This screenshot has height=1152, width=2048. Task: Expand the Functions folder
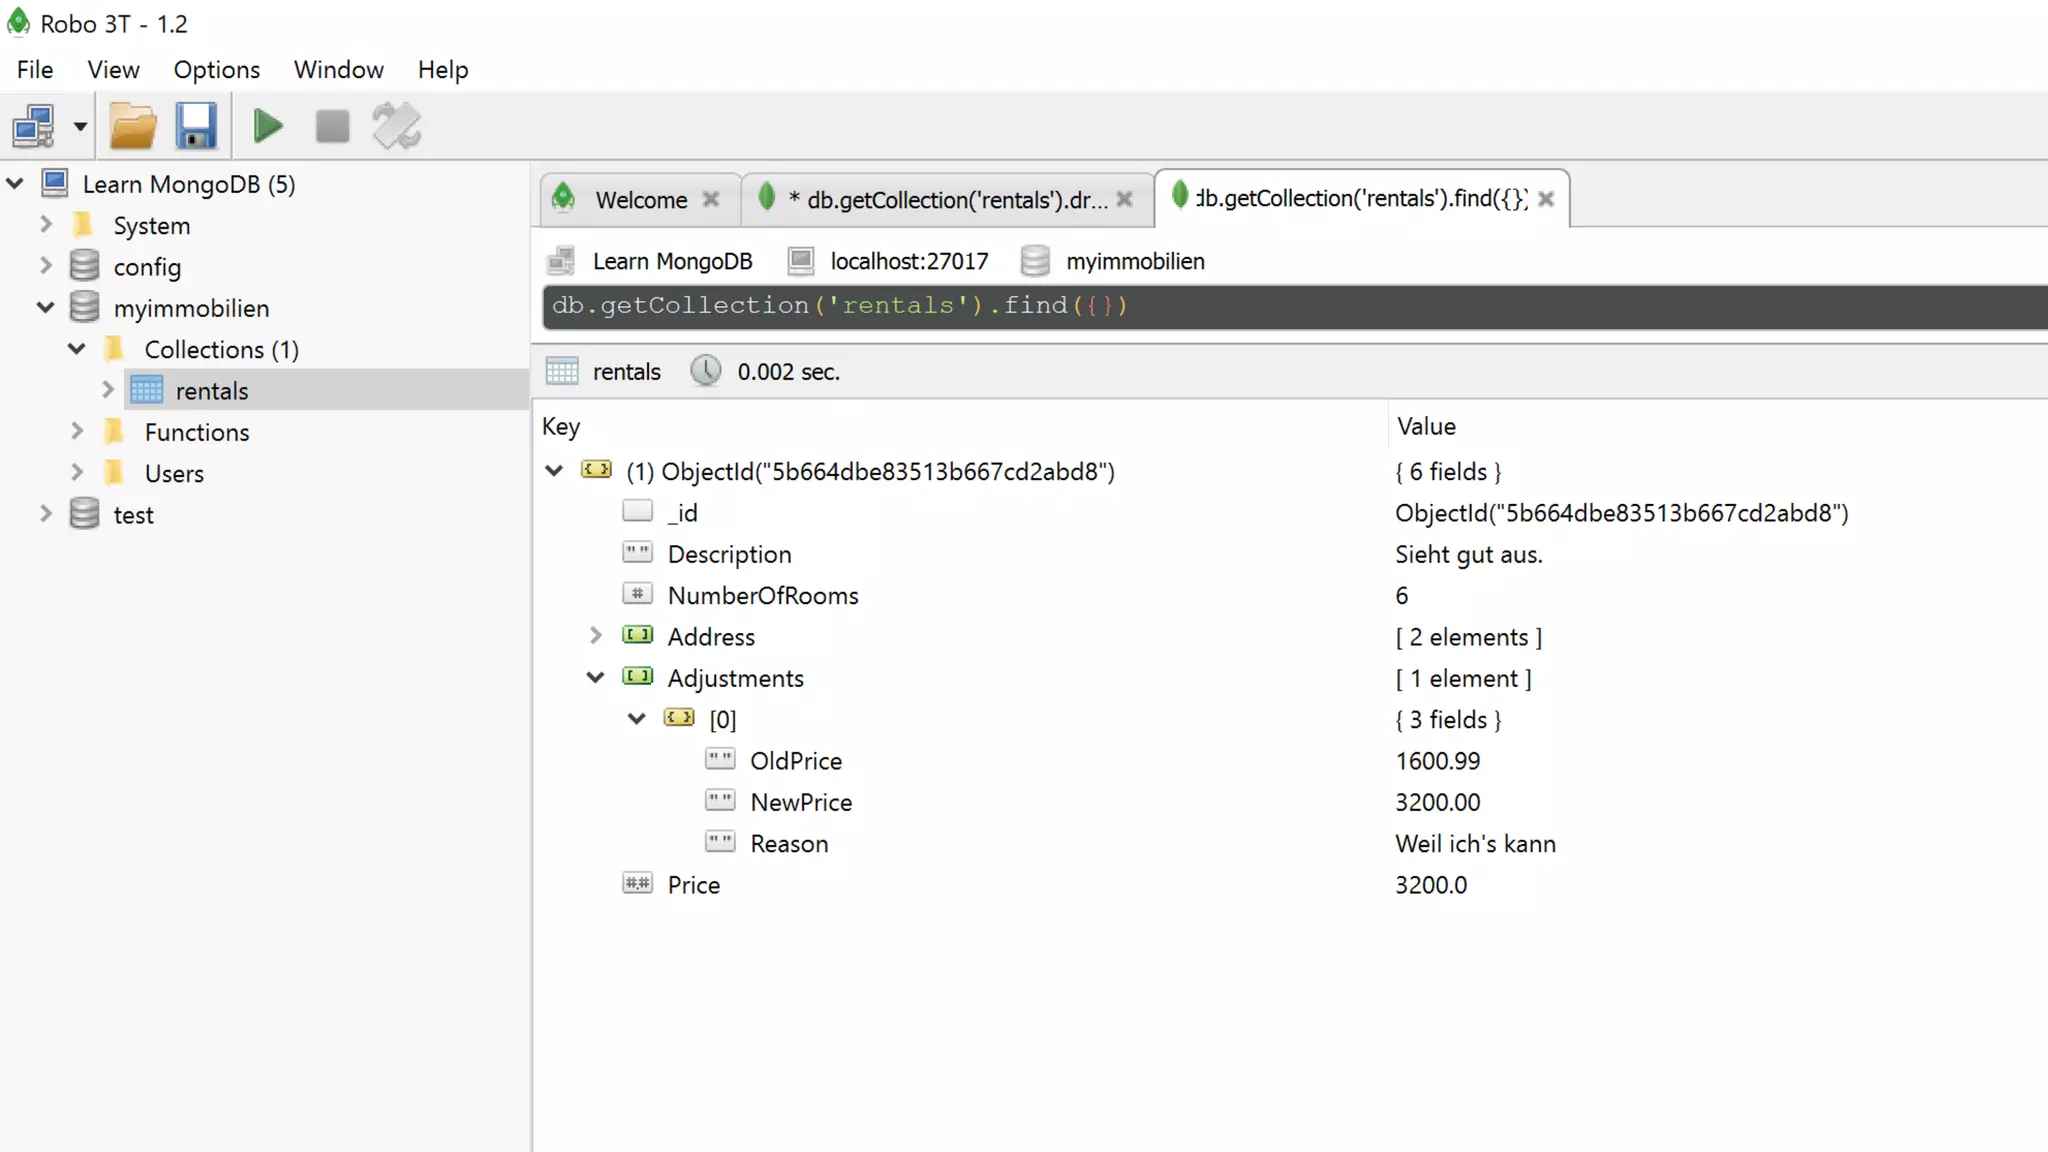point(77,431)
